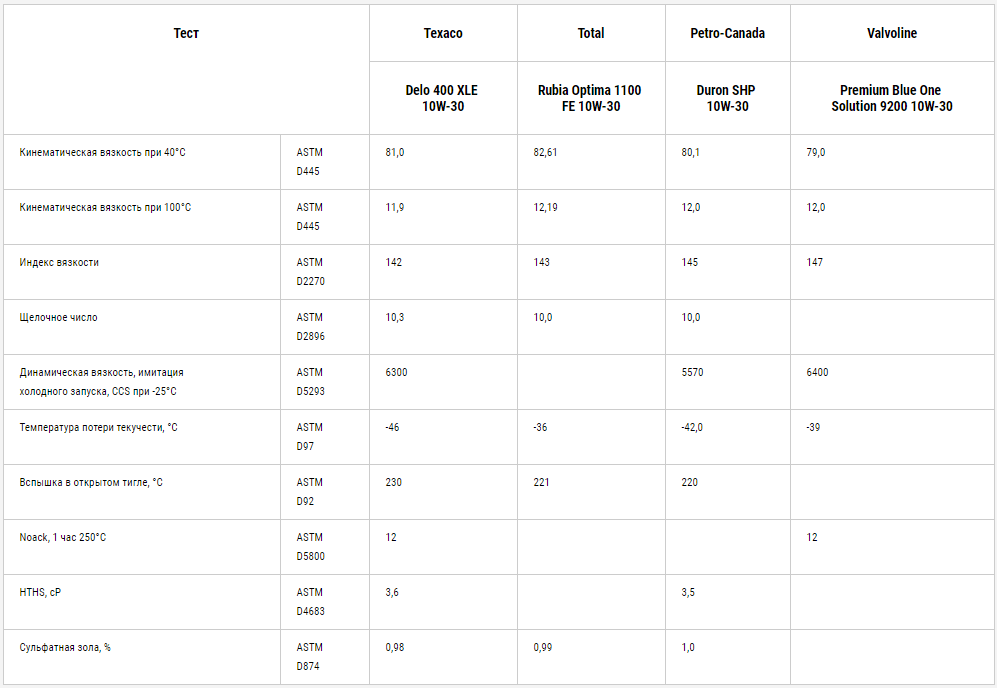This screenshot has height=688, width=997.
Task: Select the Valvoline header cell
Action: (x=891, y=34)
